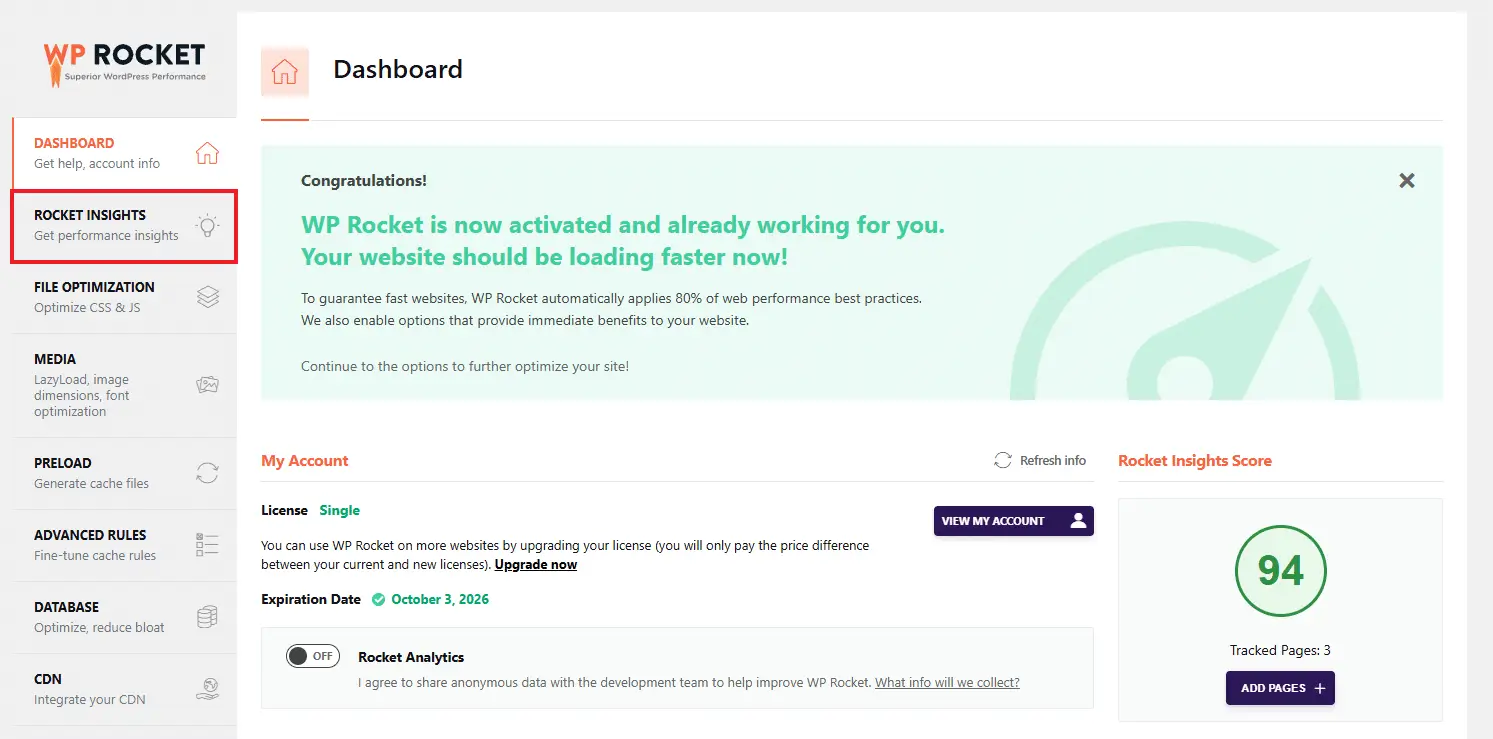Click the Advanced Rules list icon
This screenshot has width=1493, height=739.
pyautogui.click(x=207, y=544)
